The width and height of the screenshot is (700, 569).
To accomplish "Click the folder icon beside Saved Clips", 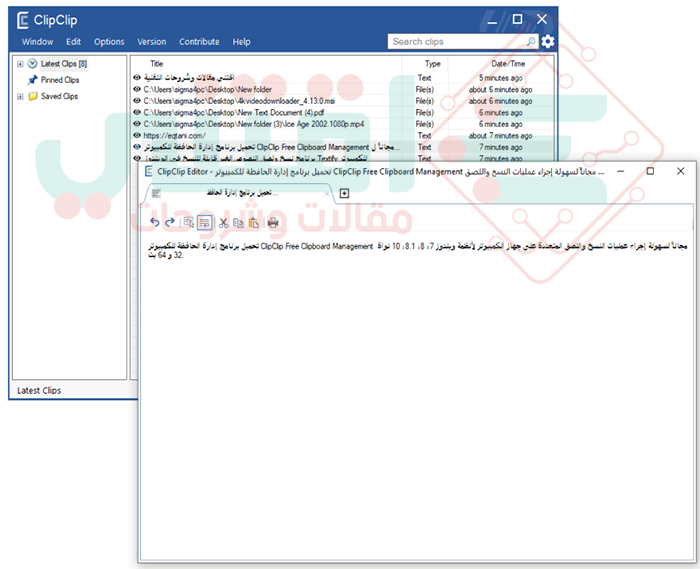I will (x=33, y=96).
